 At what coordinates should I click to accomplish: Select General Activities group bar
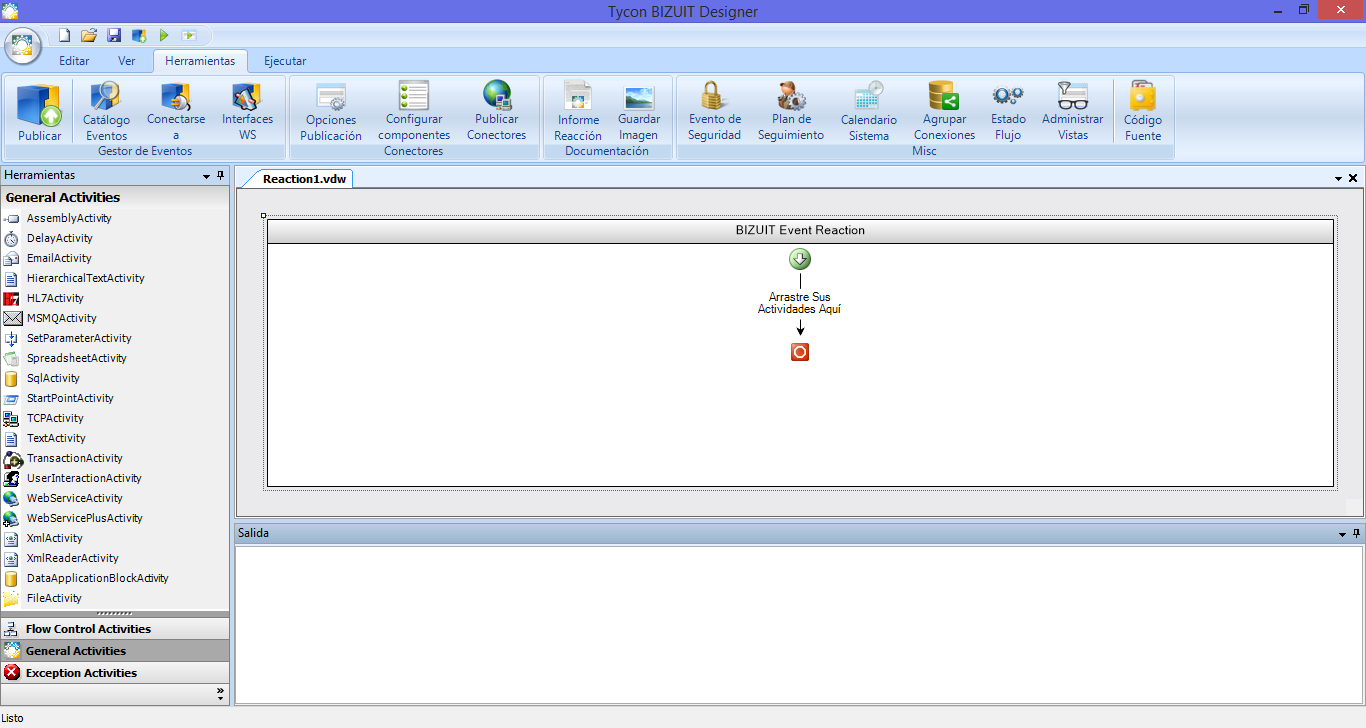115,651
